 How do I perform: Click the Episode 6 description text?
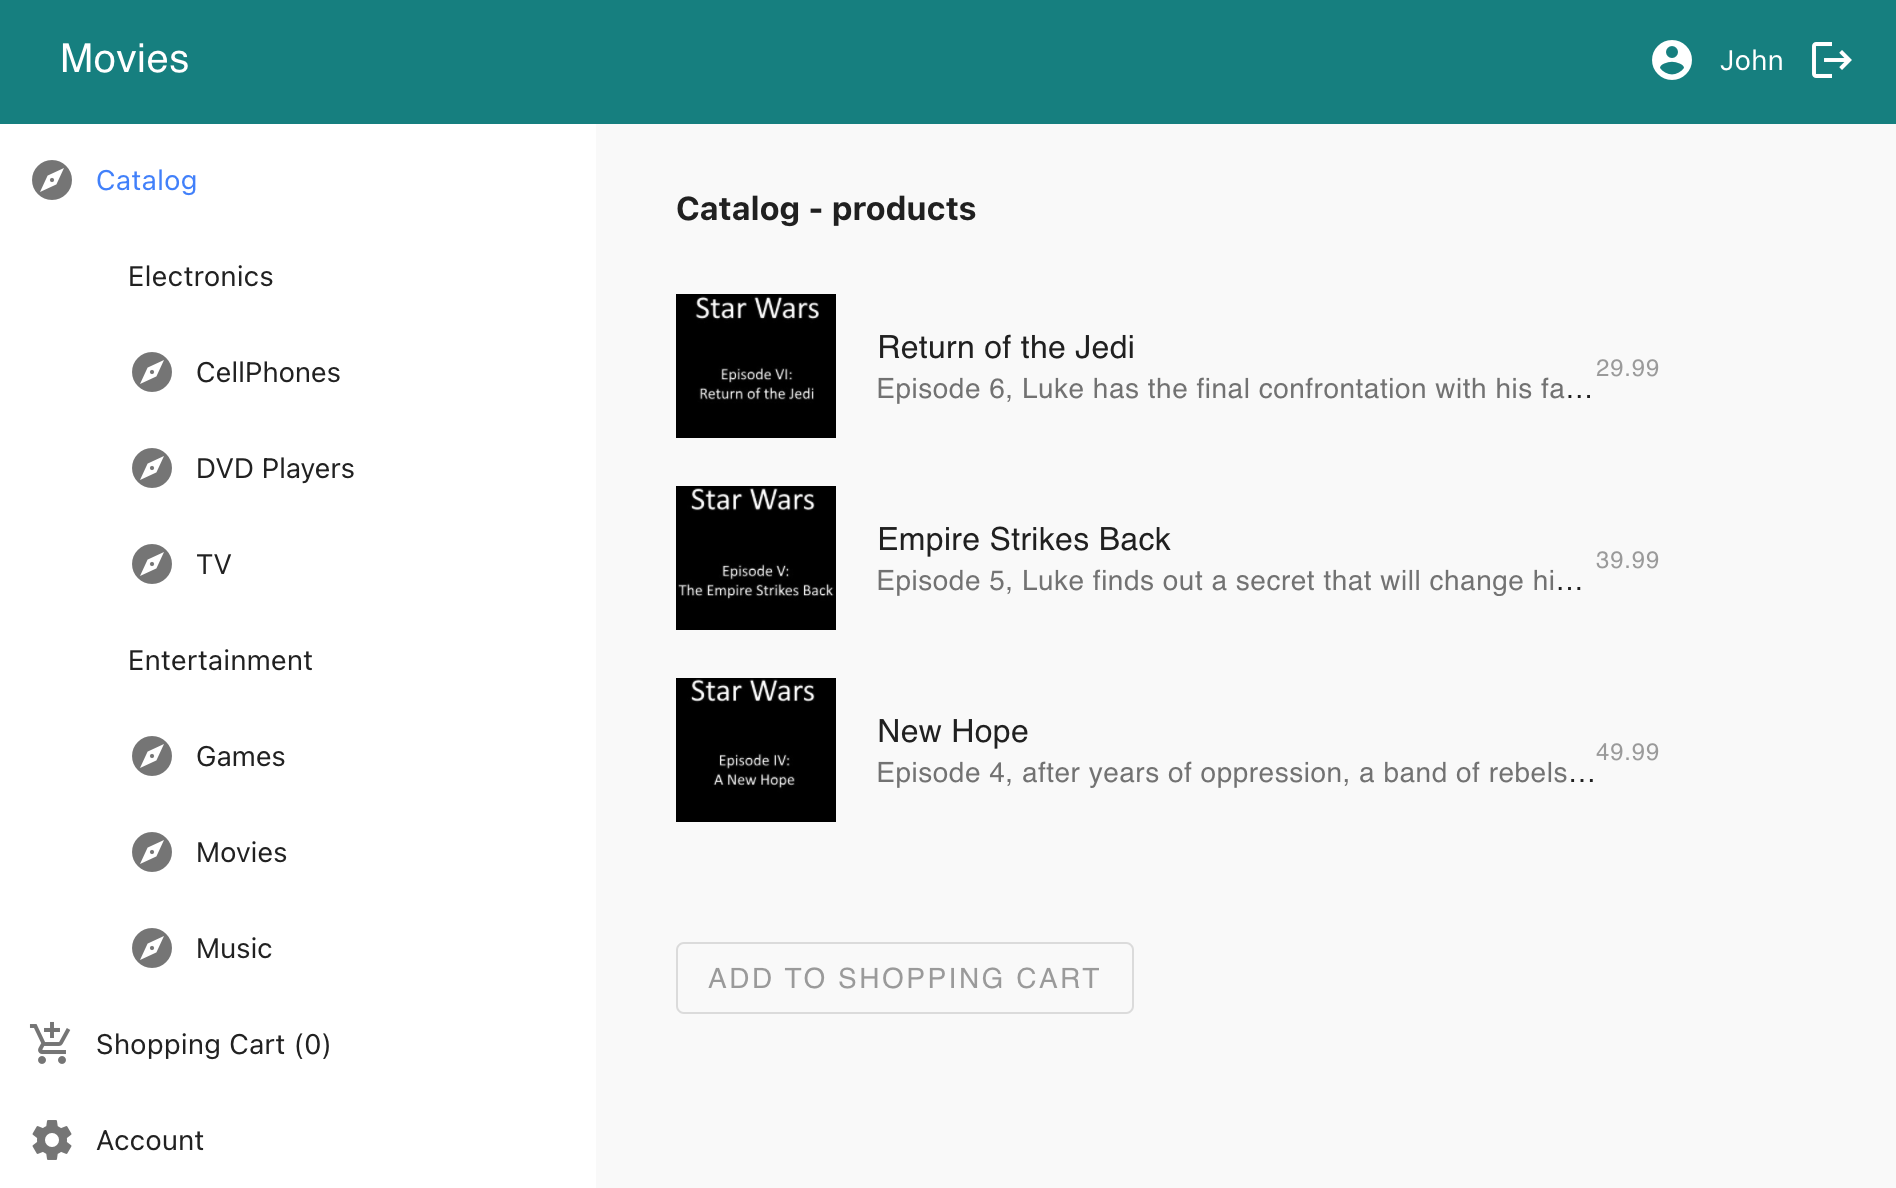(1235, 389)
